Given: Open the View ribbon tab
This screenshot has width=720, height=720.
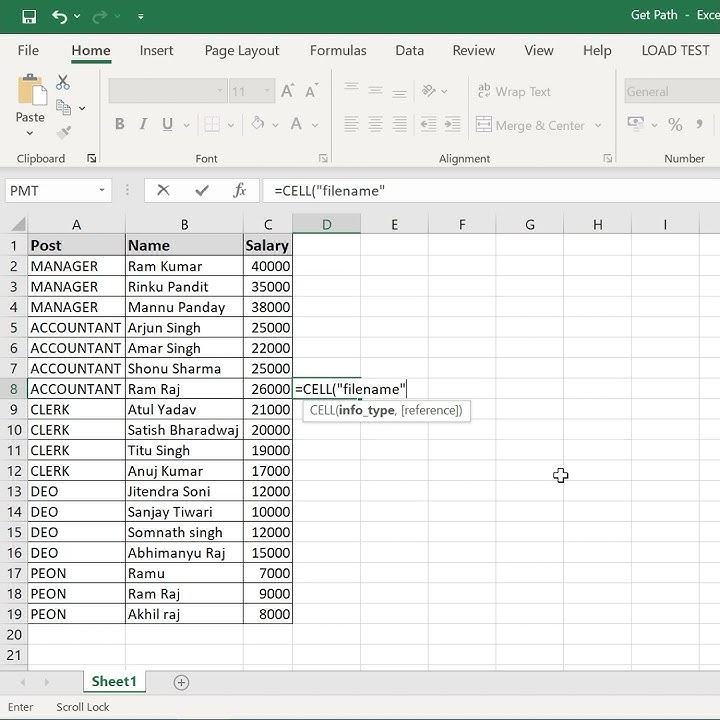Looking at the screenshot, I should (539, 50).
